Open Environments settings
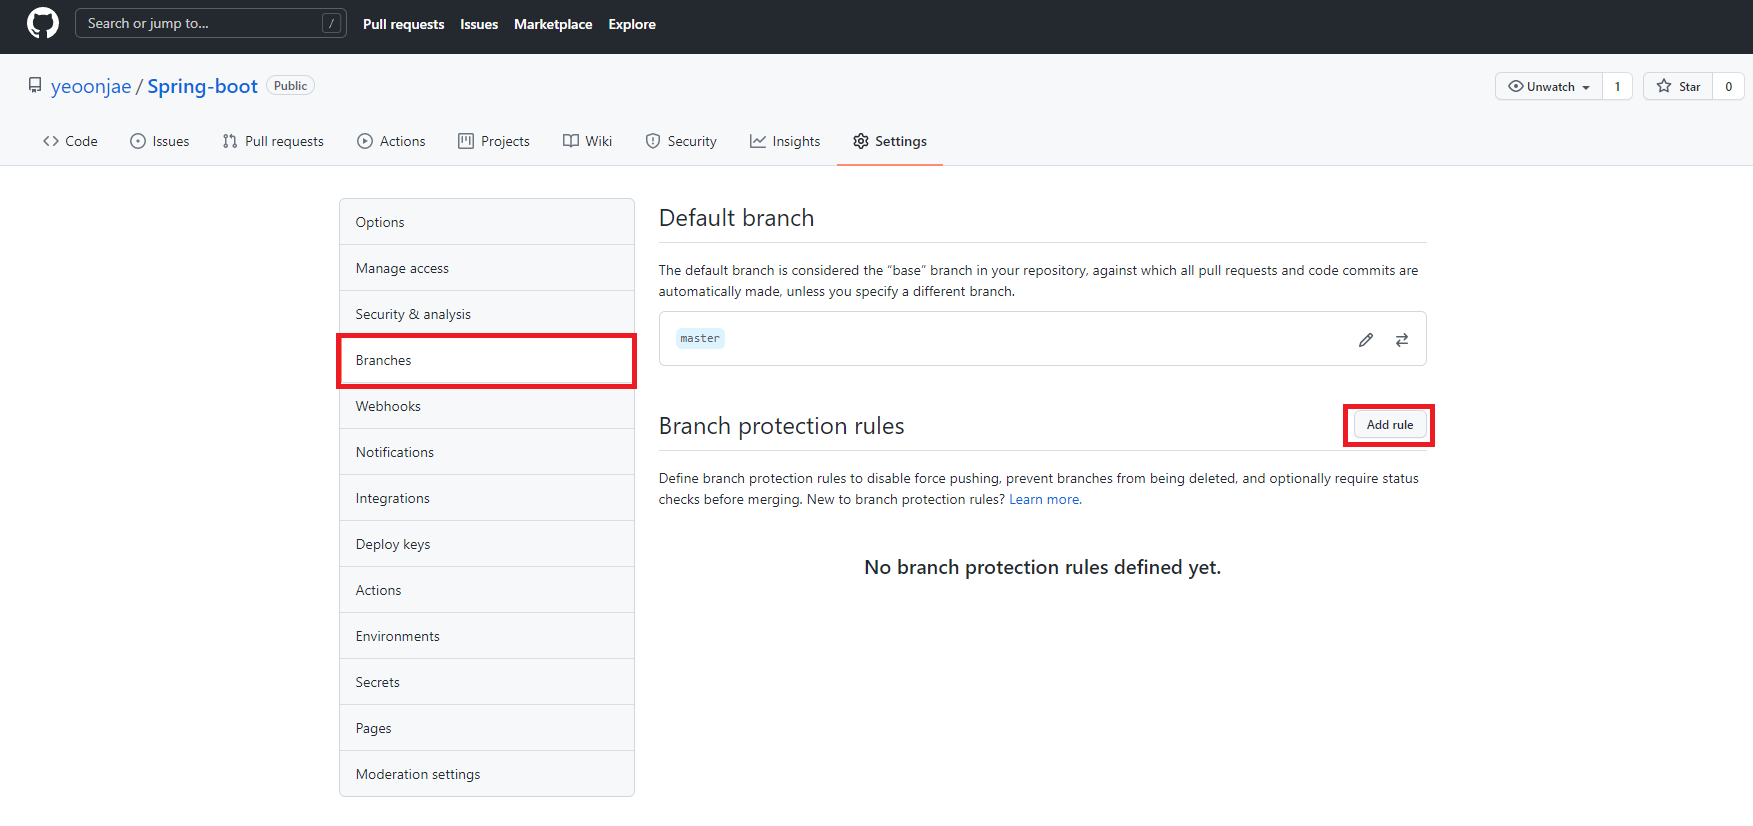This screenshot has height=826, width=1753. [487, 636]
